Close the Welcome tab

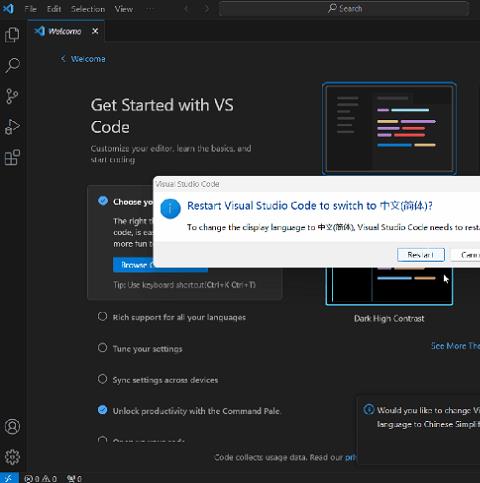point(95,31)
